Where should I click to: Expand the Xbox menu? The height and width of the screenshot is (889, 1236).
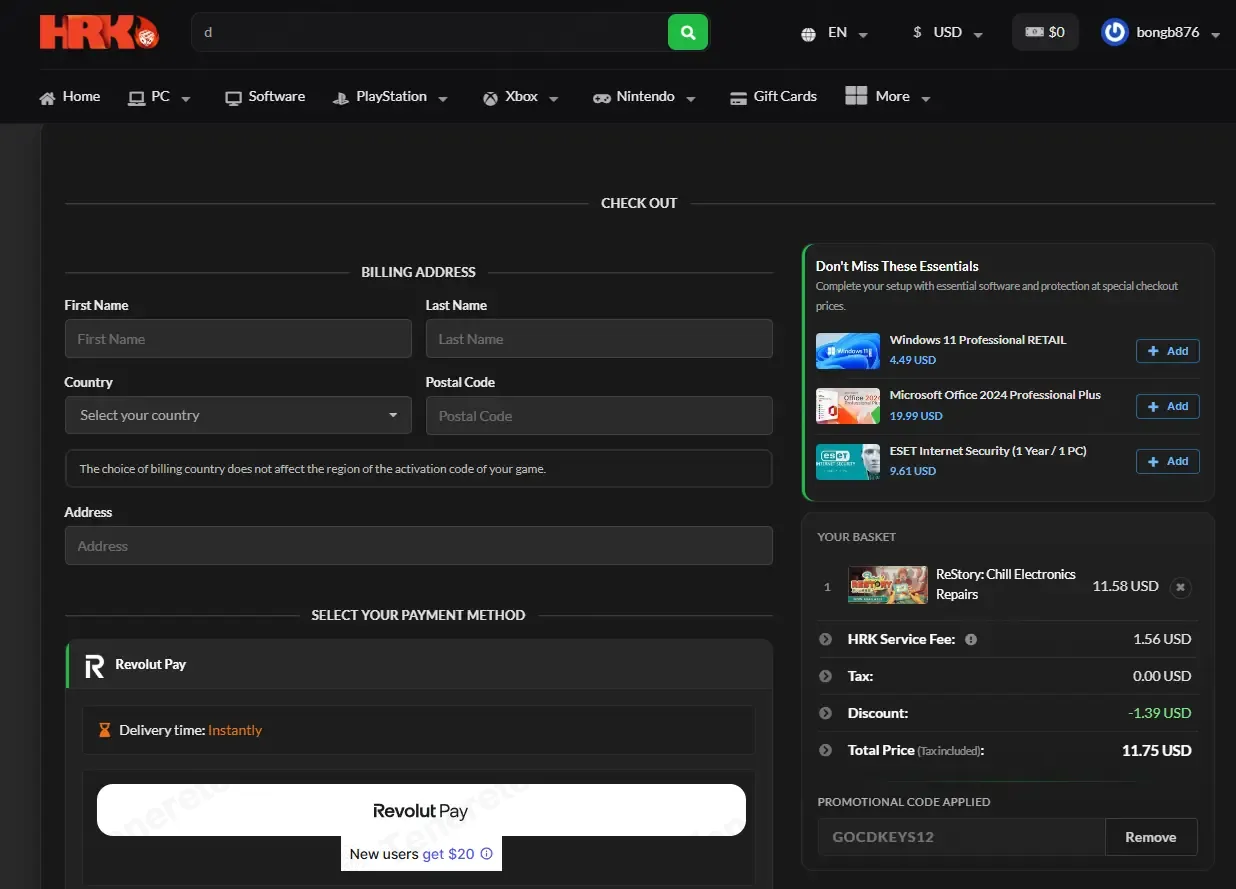(x=521, y=97)
